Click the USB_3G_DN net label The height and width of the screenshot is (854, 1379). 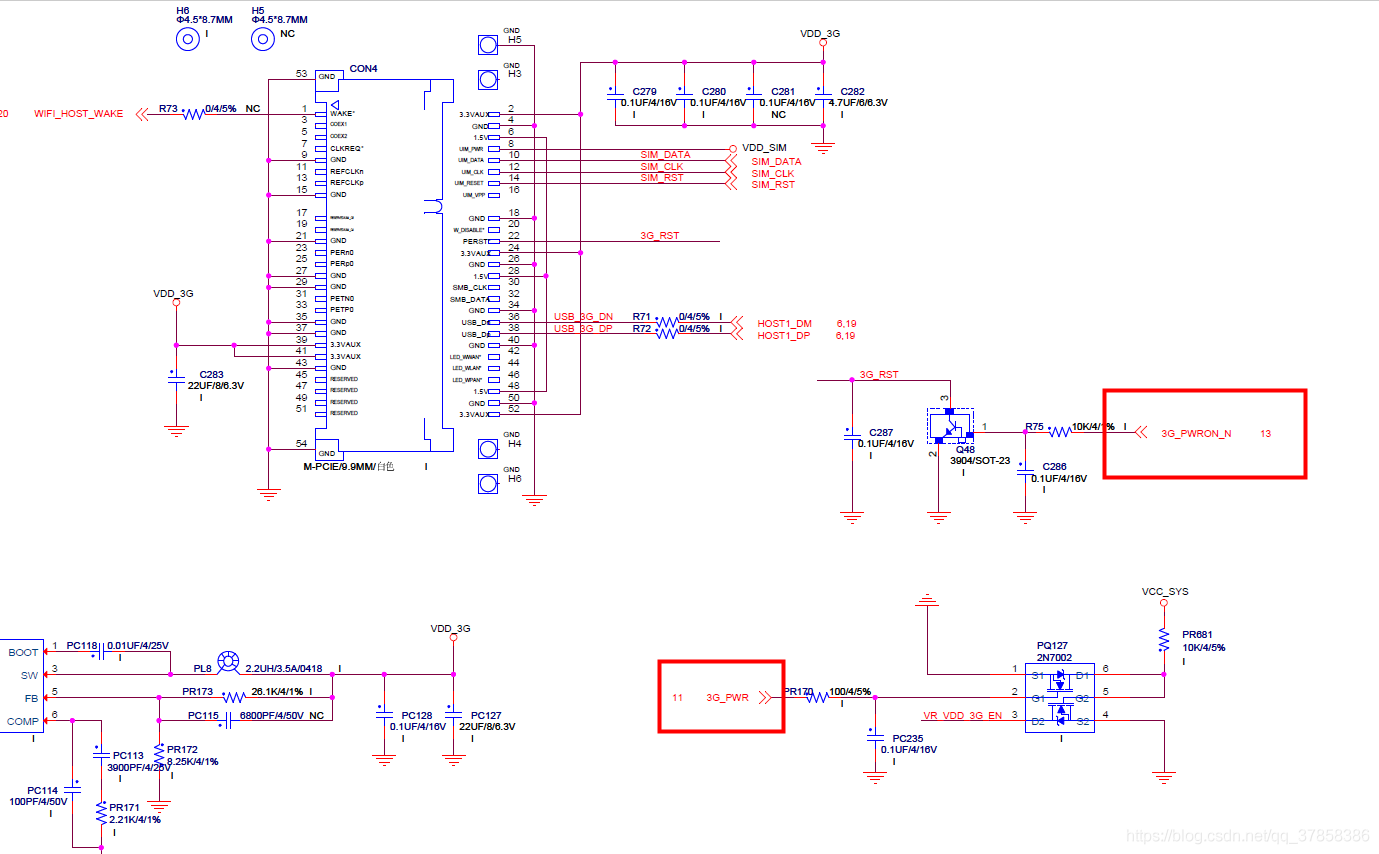pos(583,317)
